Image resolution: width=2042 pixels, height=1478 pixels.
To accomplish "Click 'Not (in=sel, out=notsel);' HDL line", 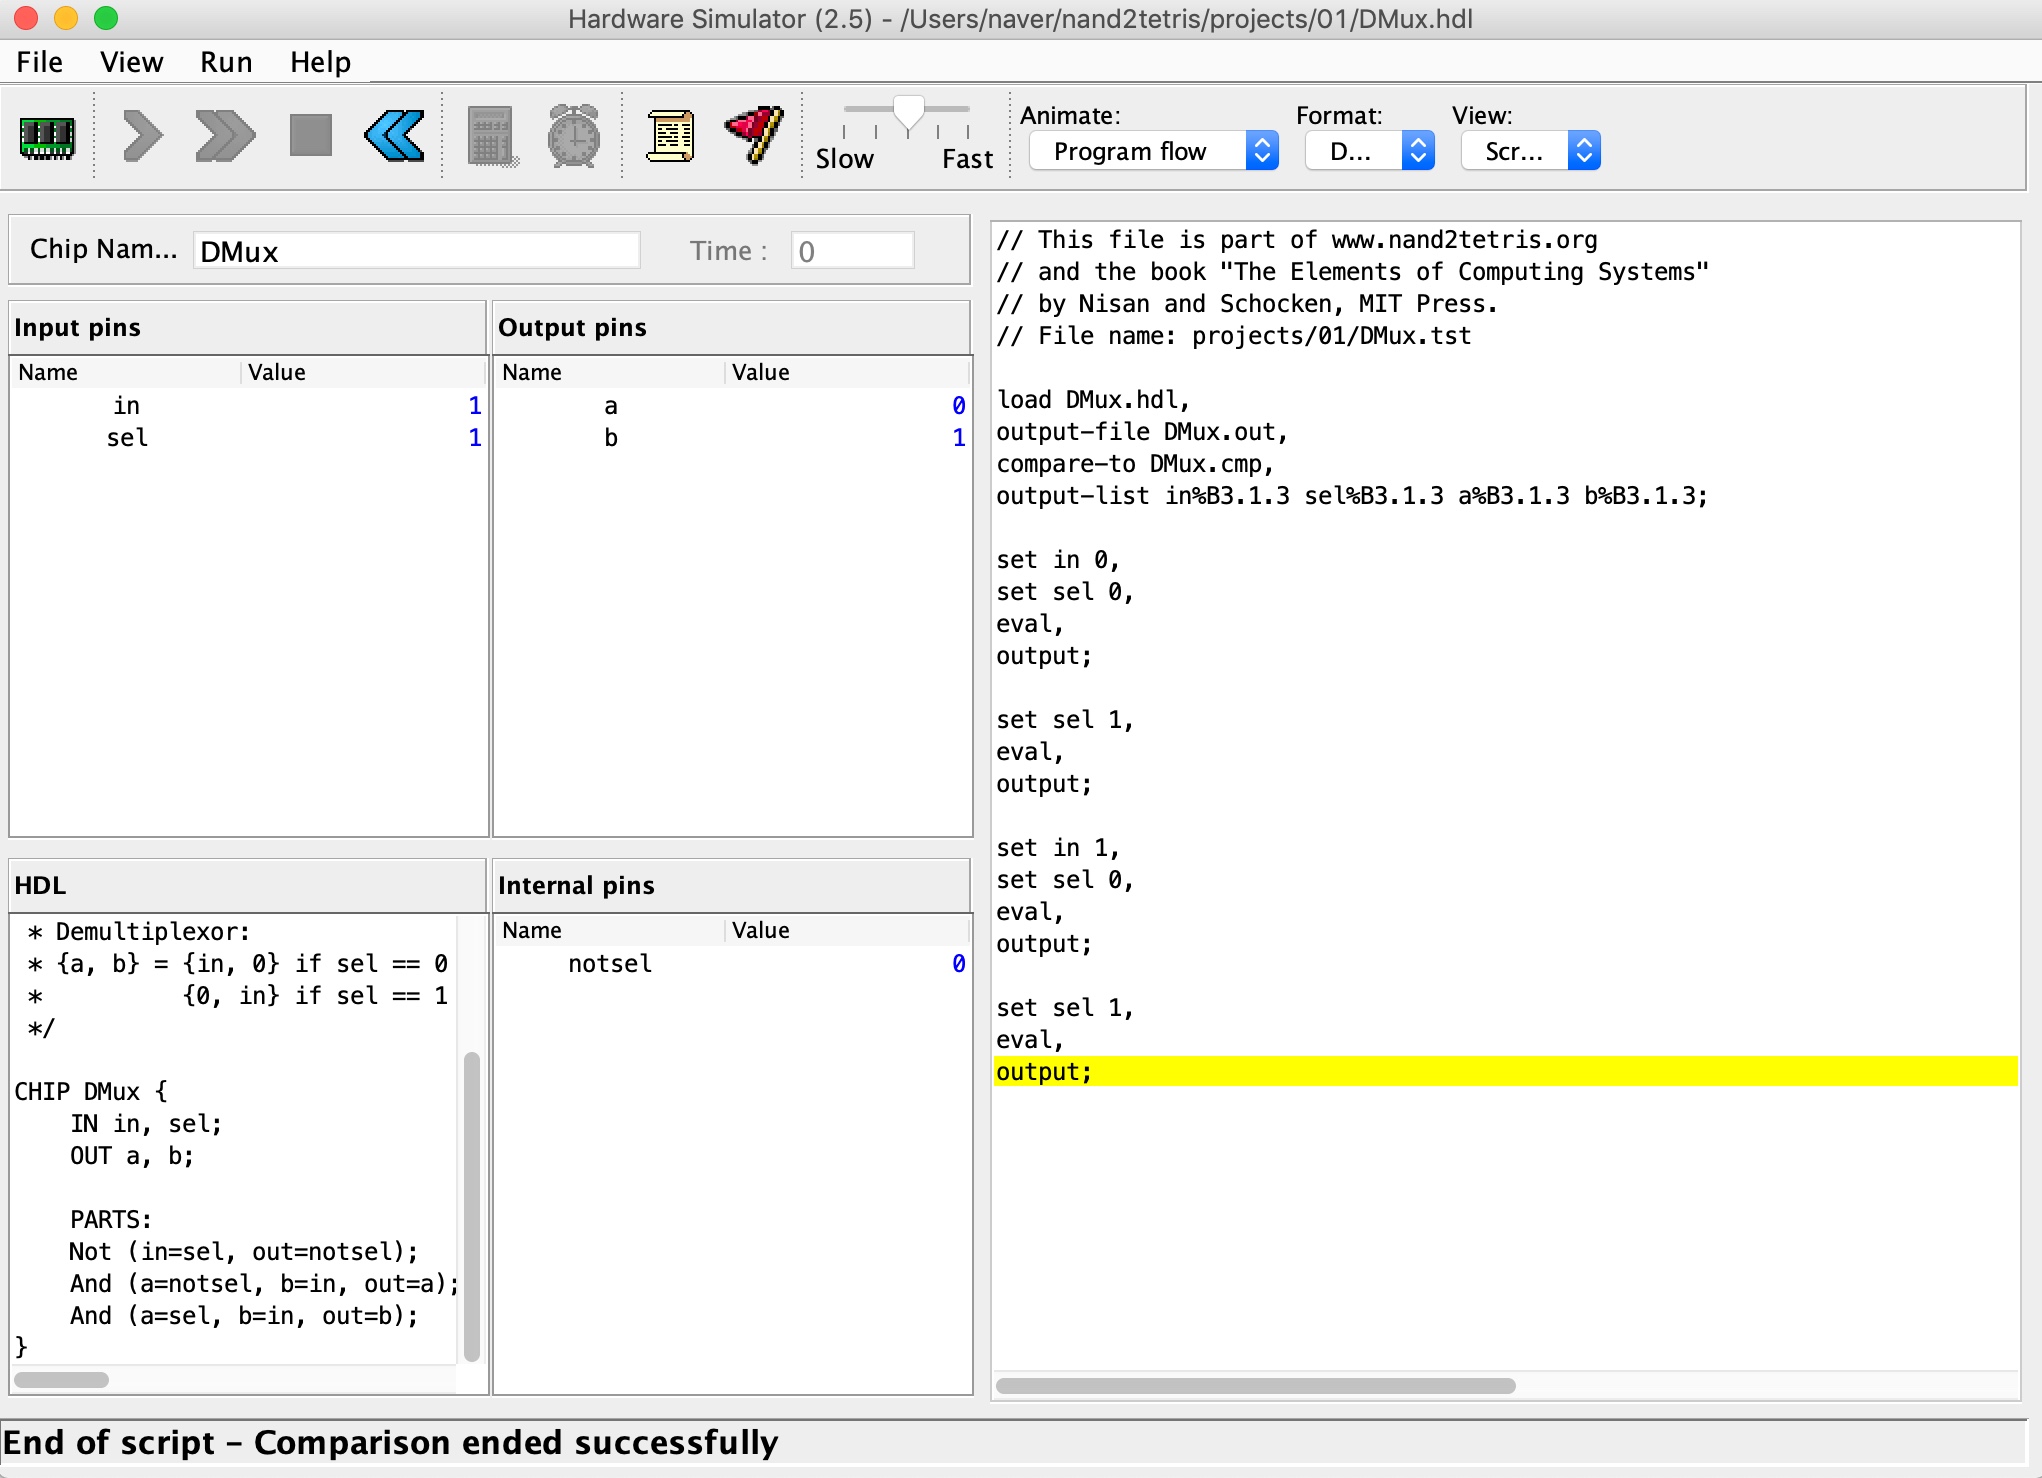I will (x=244, y=1251).
